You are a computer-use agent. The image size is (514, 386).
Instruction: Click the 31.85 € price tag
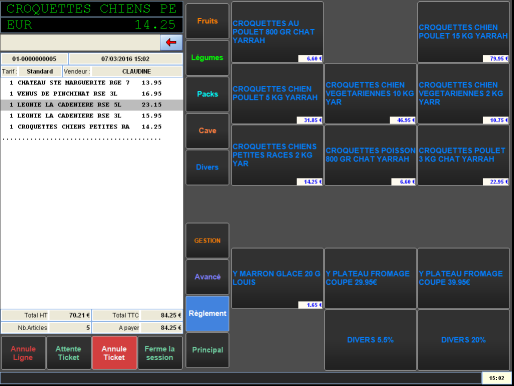pyautogui.click(x=310, y=120)
